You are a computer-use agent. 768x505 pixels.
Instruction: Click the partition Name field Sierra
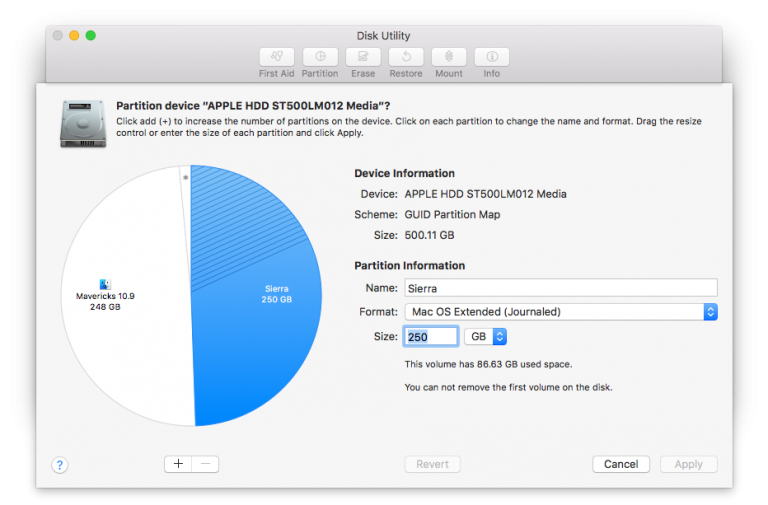tap(561, 288)
